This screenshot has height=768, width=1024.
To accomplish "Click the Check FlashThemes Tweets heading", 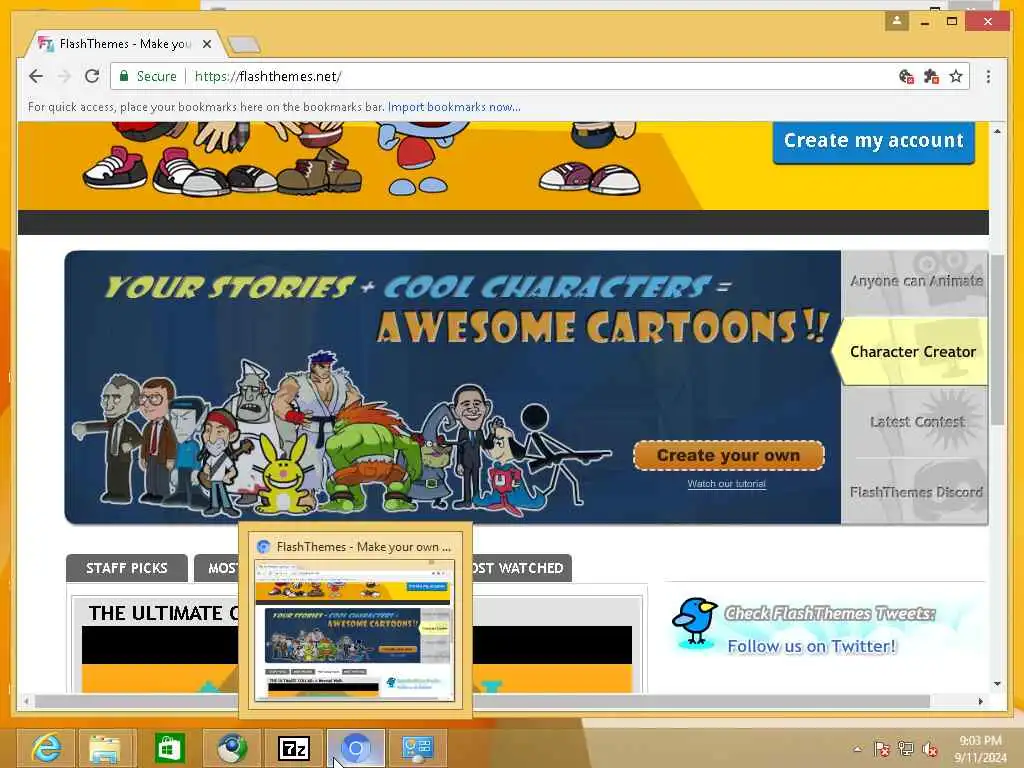I will (830, 614).
